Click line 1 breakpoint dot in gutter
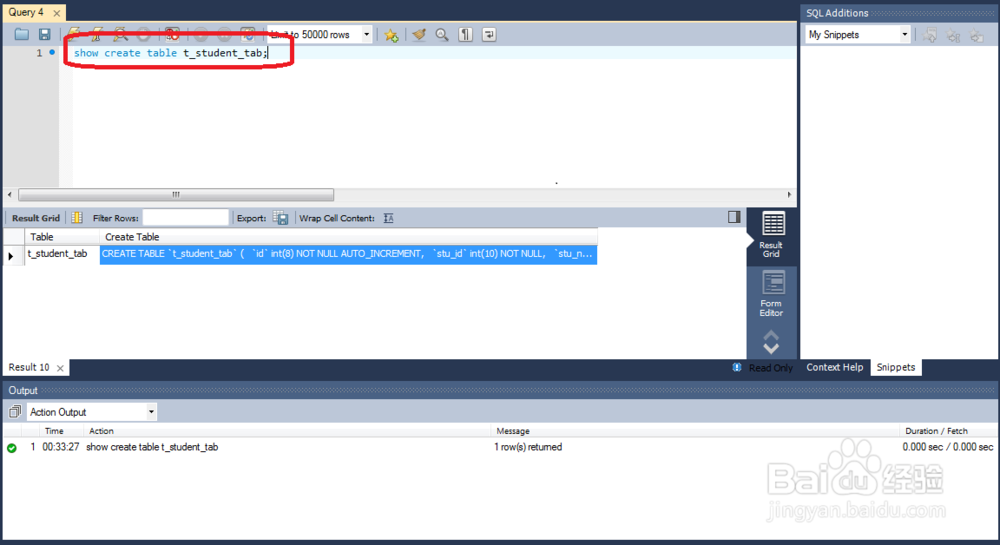The image size is (1000, 545). [52, 52]
